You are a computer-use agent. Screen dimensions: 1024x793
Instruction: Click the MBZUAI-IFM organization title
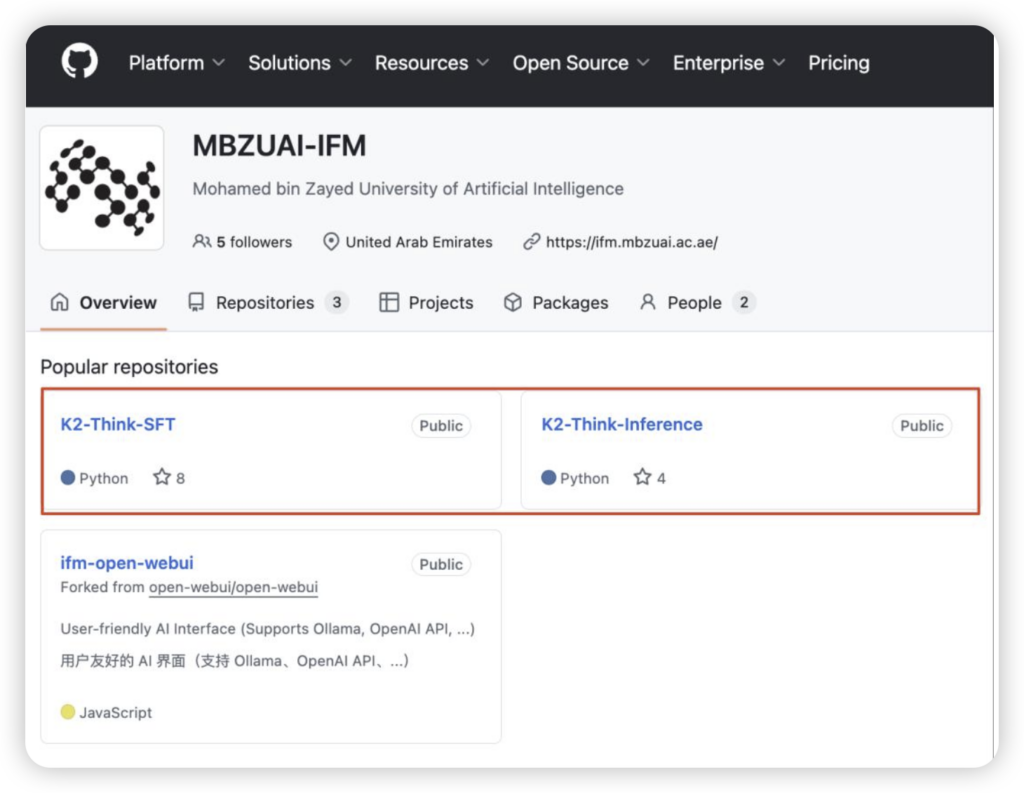click(279, 145)
